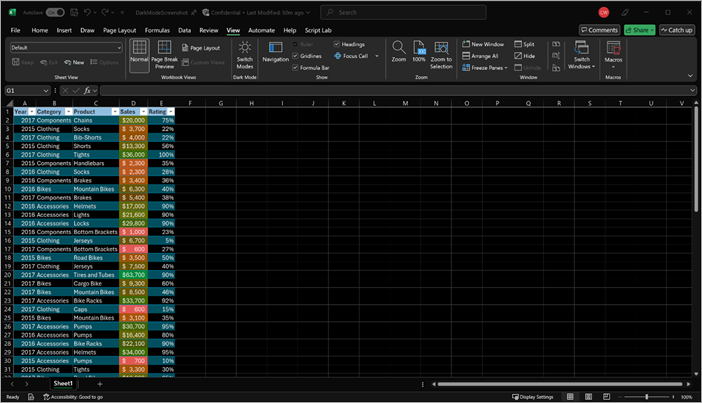Select Normal workbook view

[x=139, y=52]
